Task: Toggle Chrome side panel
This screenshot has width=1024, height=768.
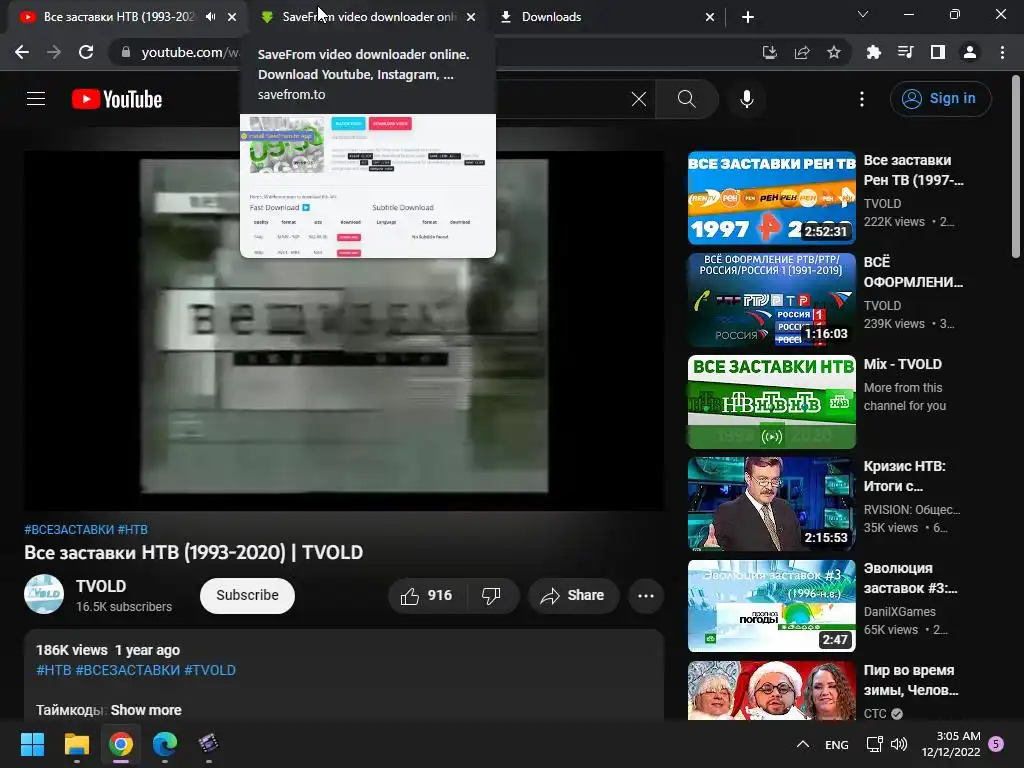Action: 938,52
